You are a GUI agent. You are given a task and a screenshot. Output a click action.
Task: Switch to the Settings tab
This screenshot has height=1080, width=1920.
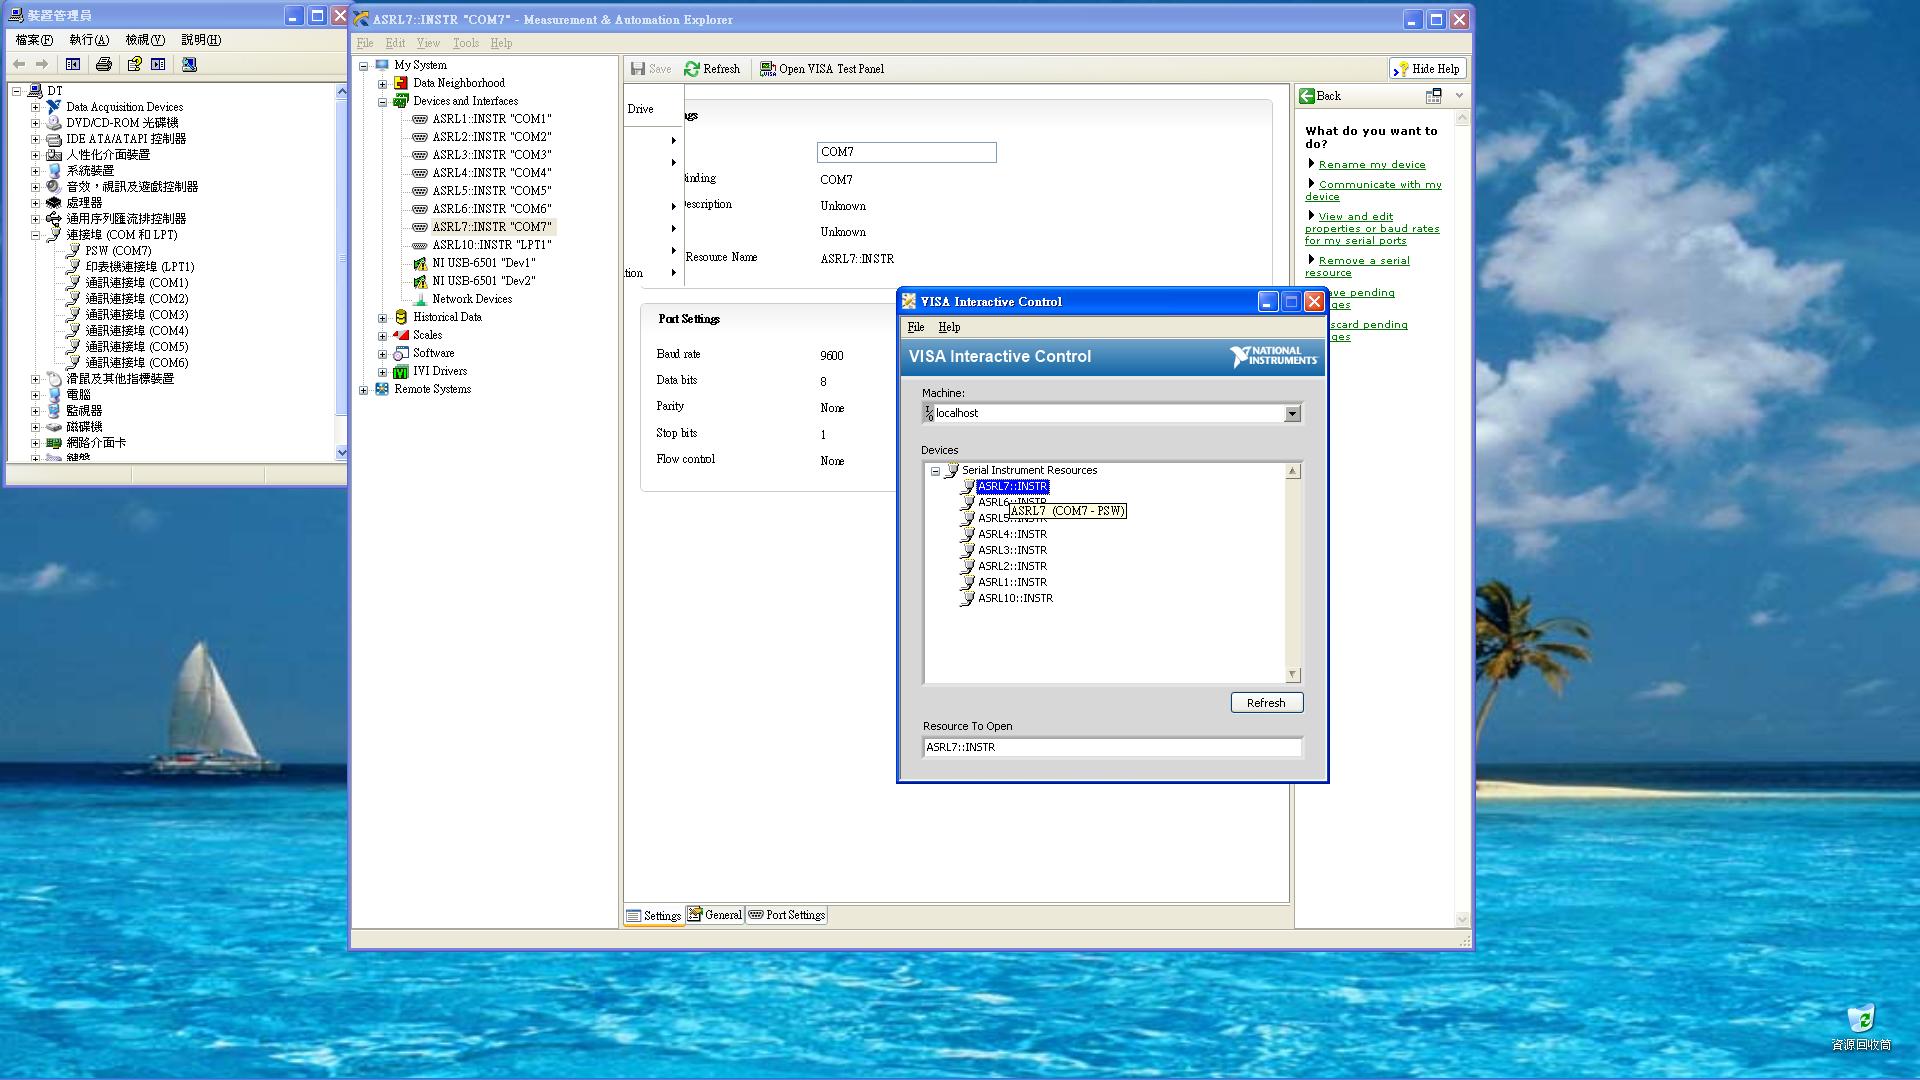pyautogui.click(x=654, y=916)
